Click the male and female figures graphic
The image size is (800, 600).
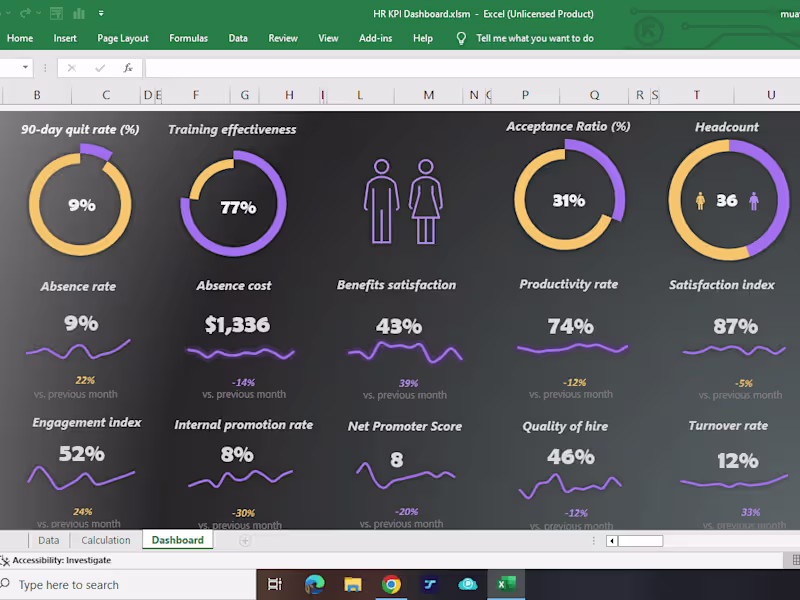pos(403,202)
